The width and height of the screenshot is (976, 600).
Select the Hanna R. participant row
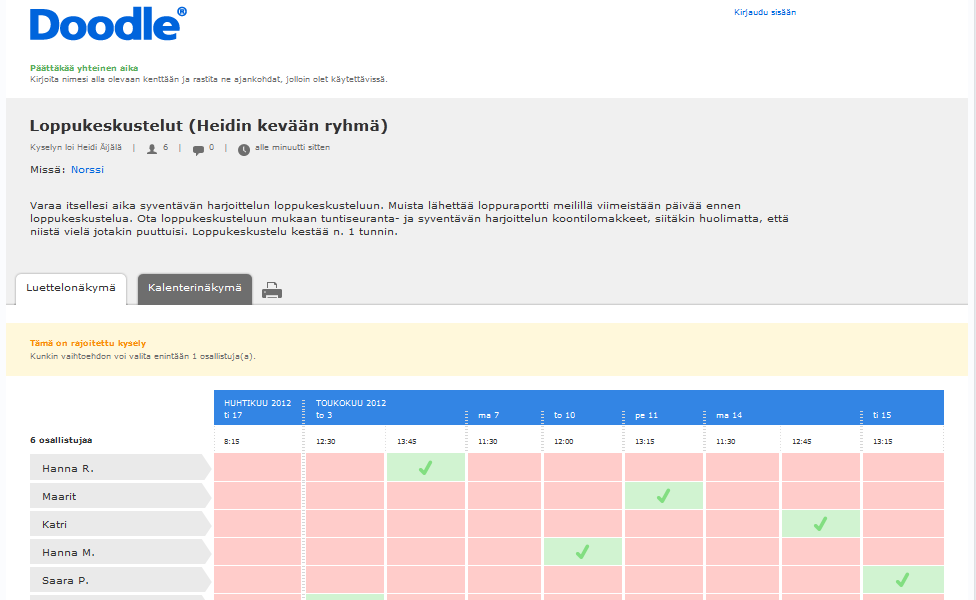(x=120, y=468)
